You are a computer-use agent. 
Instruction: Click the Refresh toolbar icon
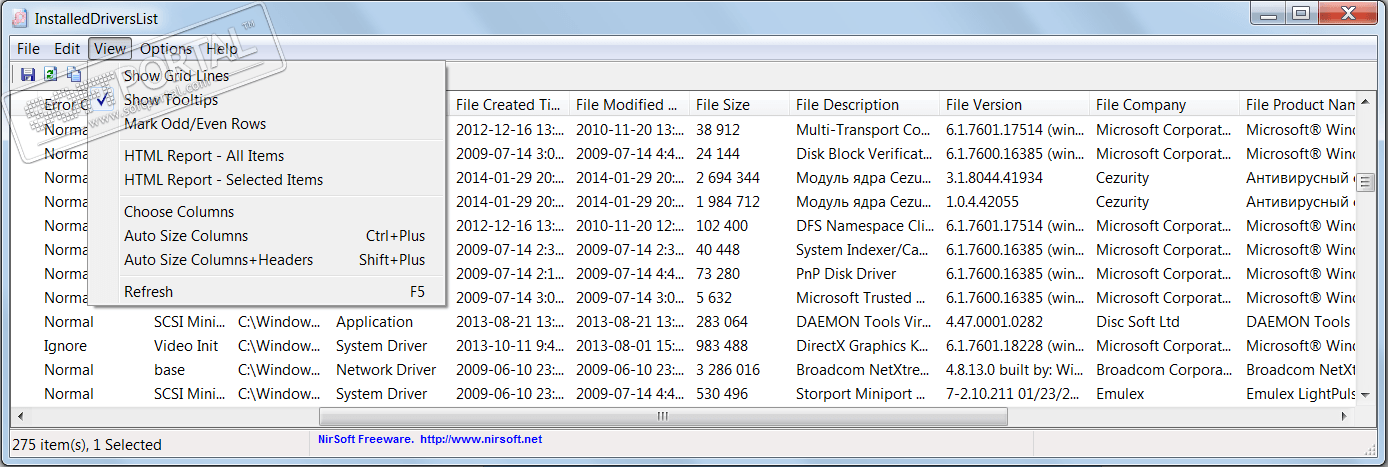tap(51, 75)
